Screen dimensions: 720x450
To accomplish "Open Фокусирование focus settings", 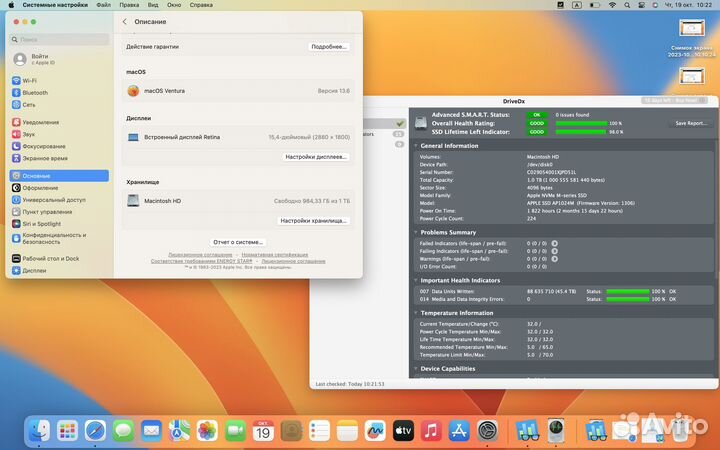I will pyautogui.click(x=59, y=146).
